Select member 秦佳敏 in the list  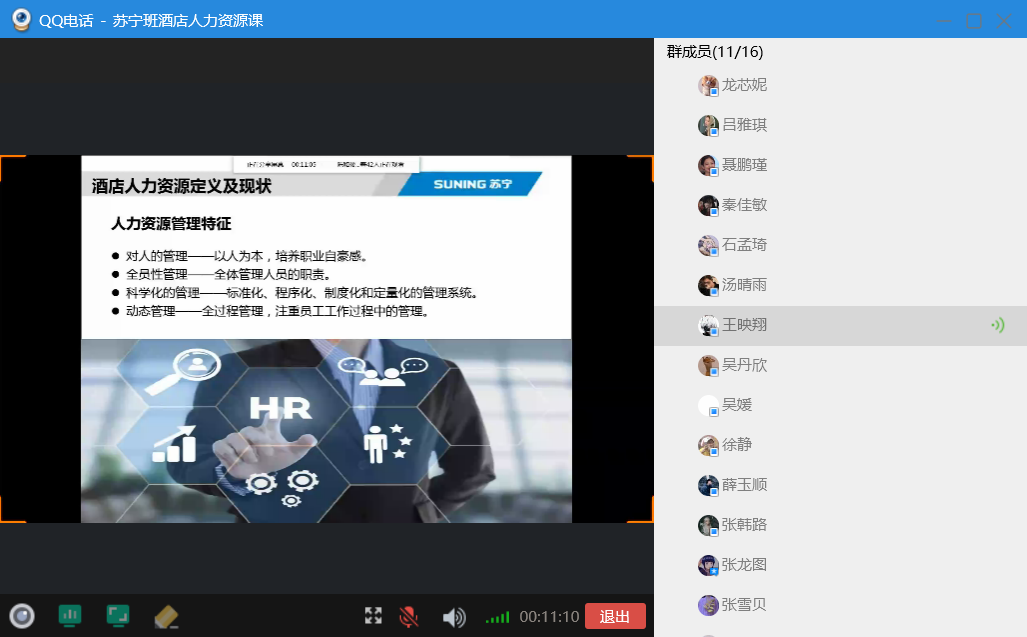(x=744, y=205)
